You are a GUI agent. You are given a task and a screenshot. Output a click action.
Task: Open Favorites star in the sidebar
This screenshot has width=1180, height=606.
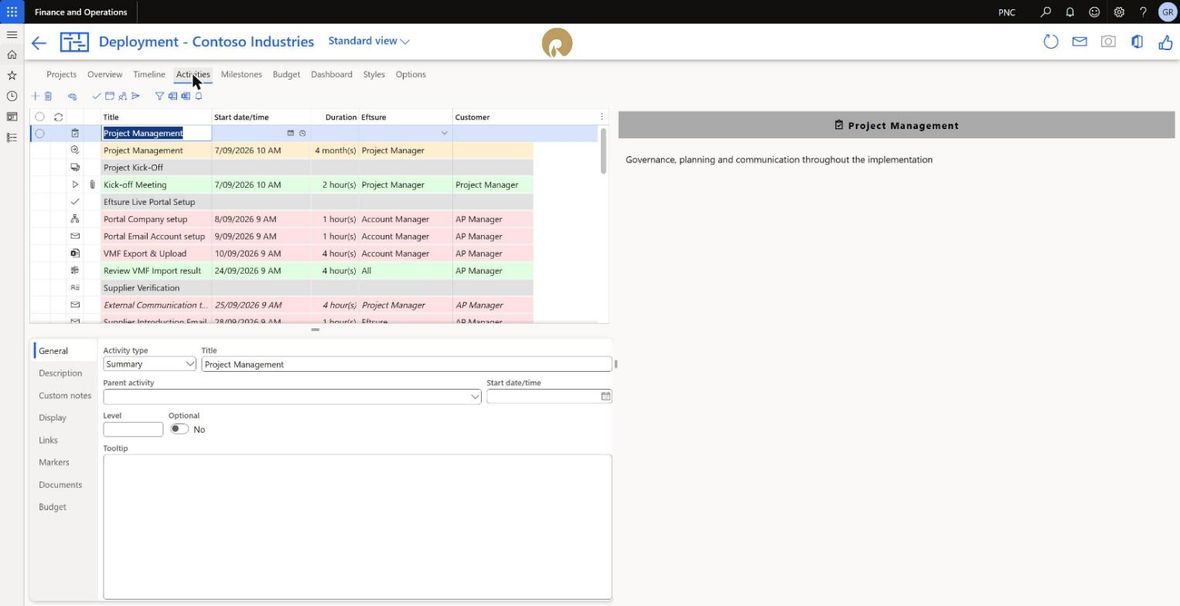click(x=12, y=75)
